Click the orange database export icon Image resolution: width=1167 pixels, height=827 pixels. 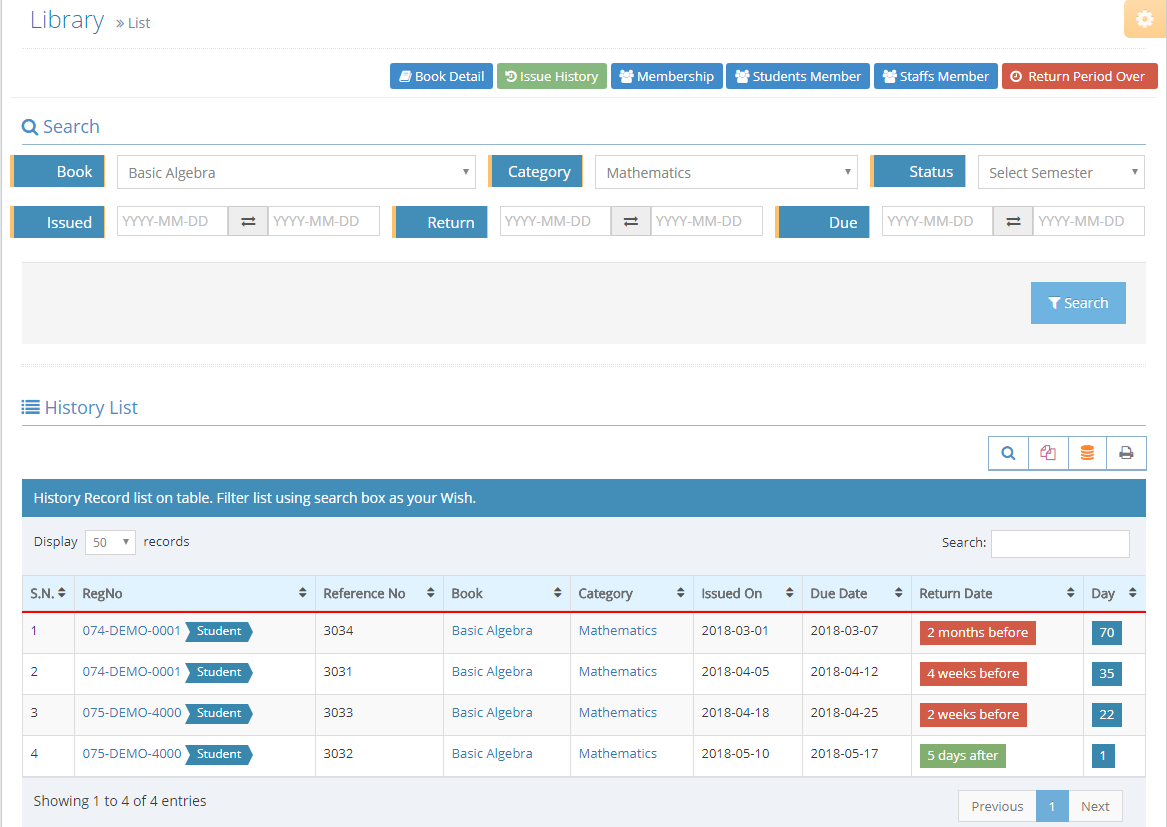click(1087, 453)
